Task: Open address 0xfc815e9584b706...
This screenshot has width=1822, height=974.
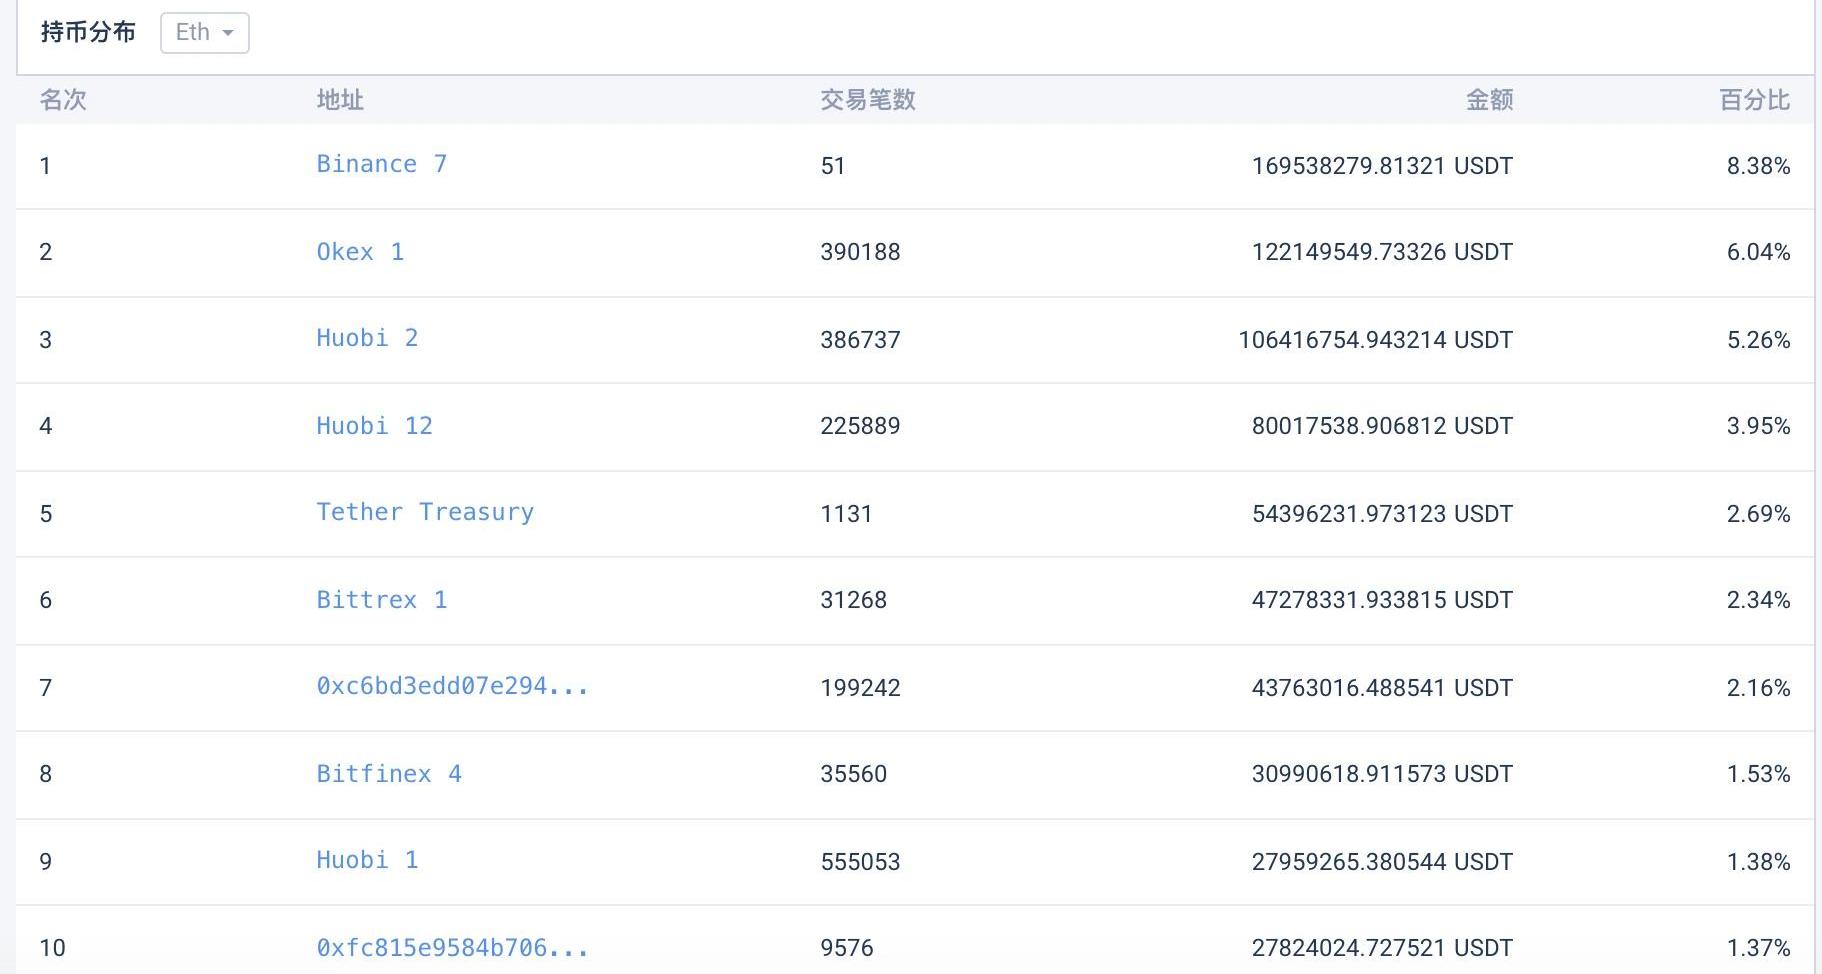Action: [452, 947]
